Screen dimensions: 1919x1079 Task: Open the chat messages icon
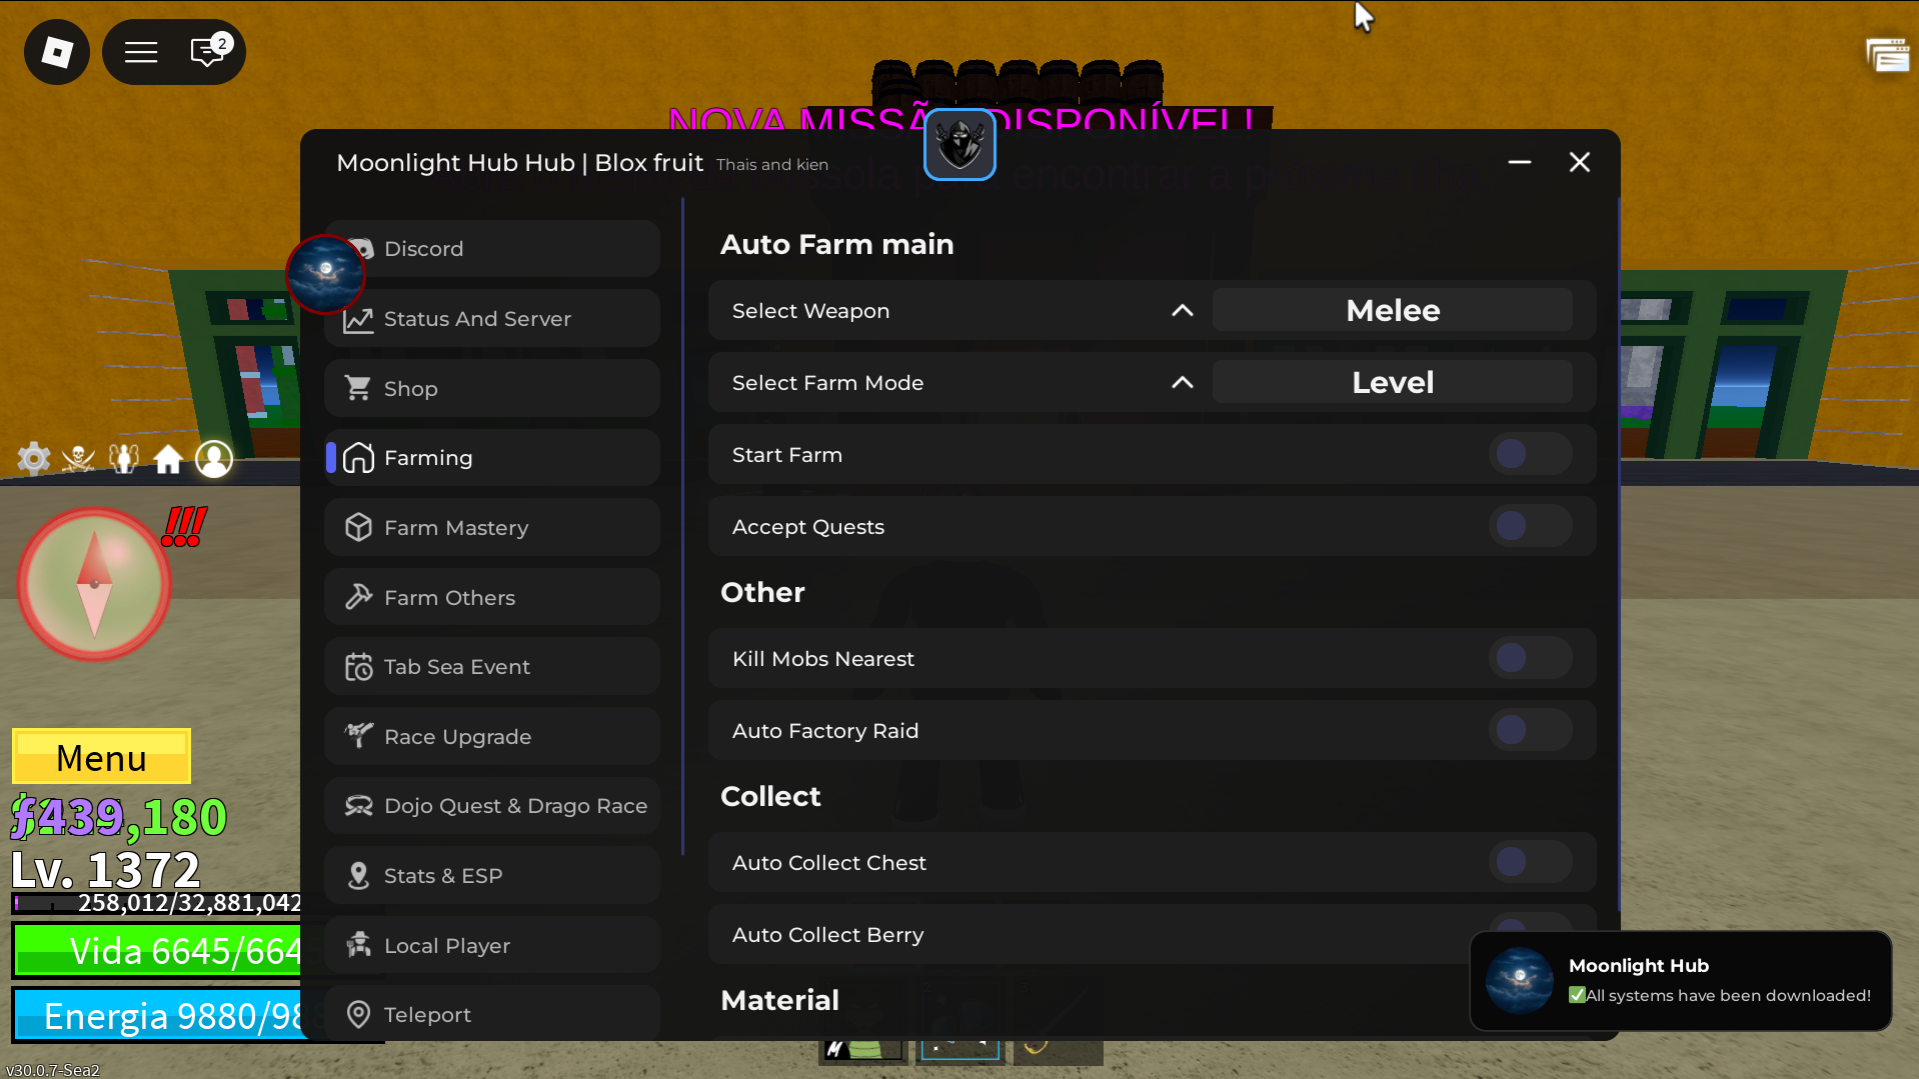click(x=208, y=52)
